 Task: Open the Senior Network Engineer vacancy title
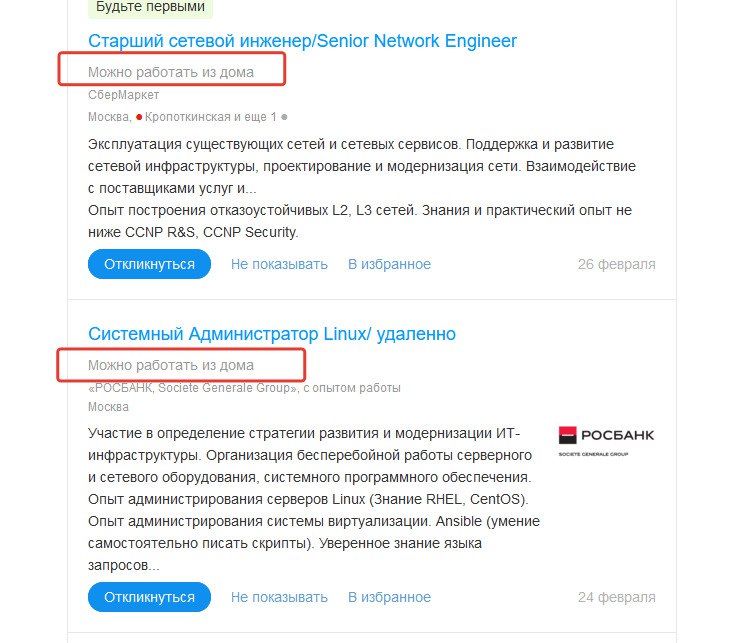(x=302, y=41)
